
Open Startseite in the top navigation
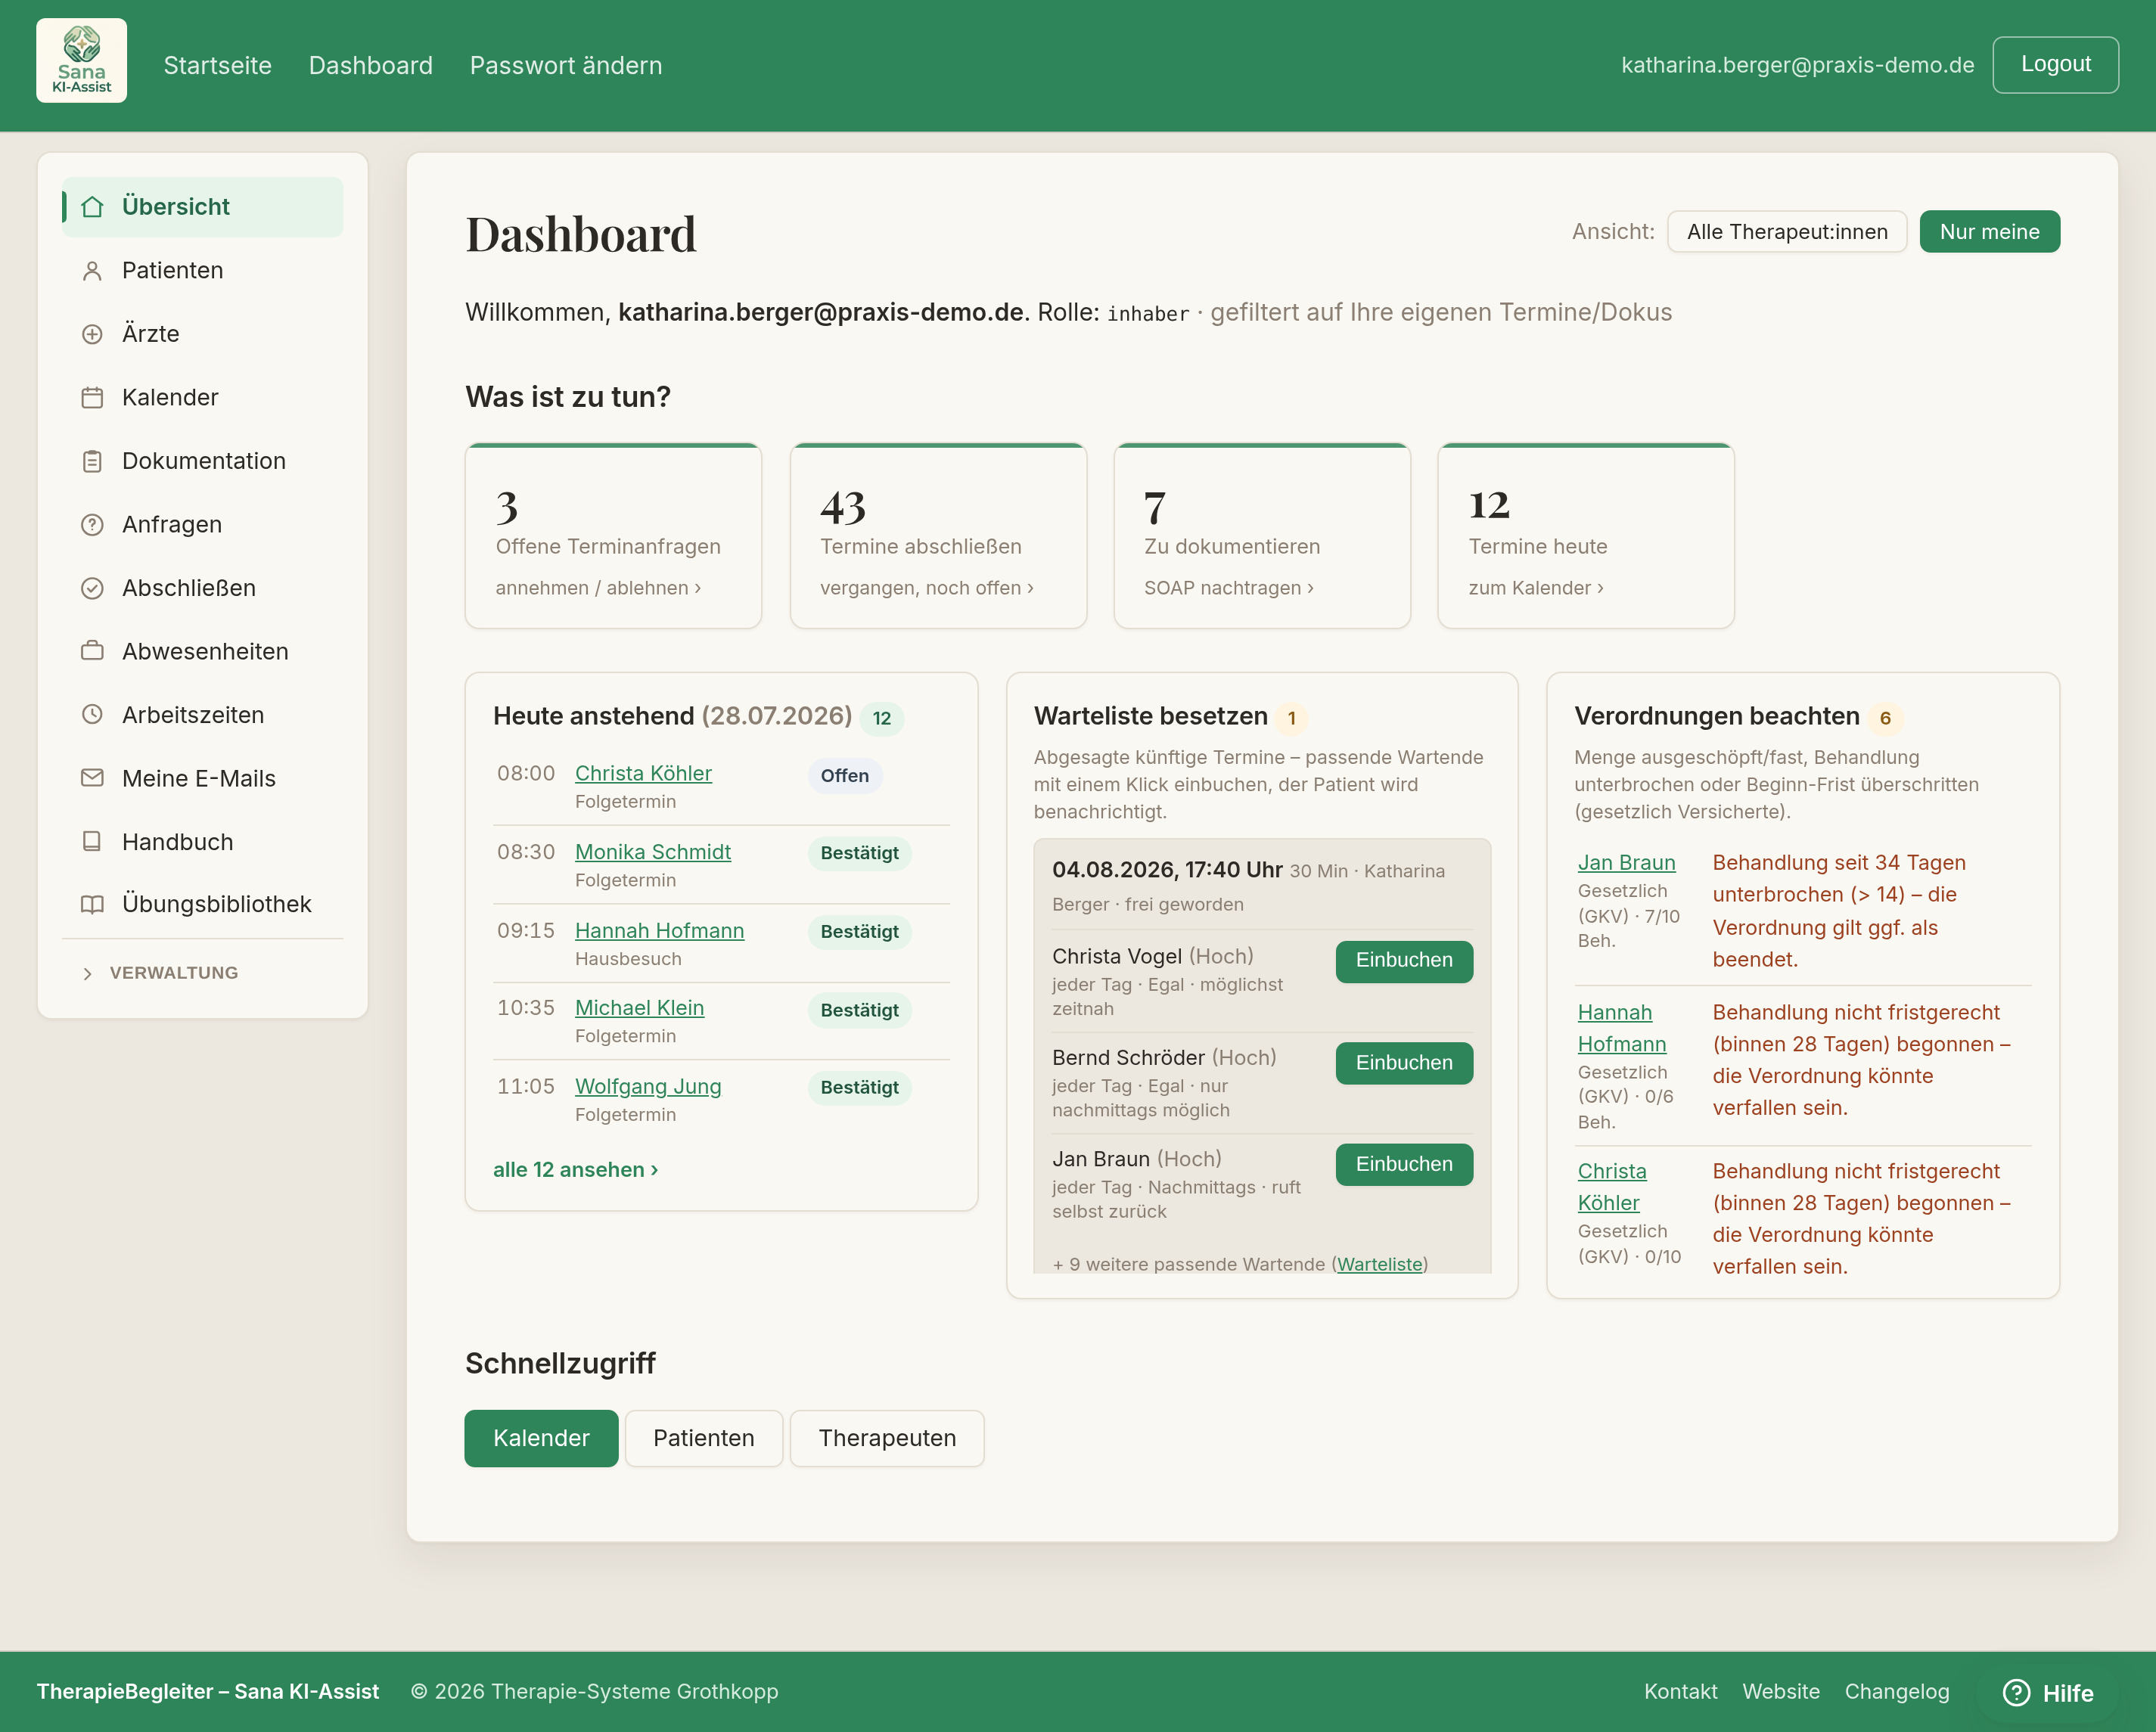tap(217, 66)
